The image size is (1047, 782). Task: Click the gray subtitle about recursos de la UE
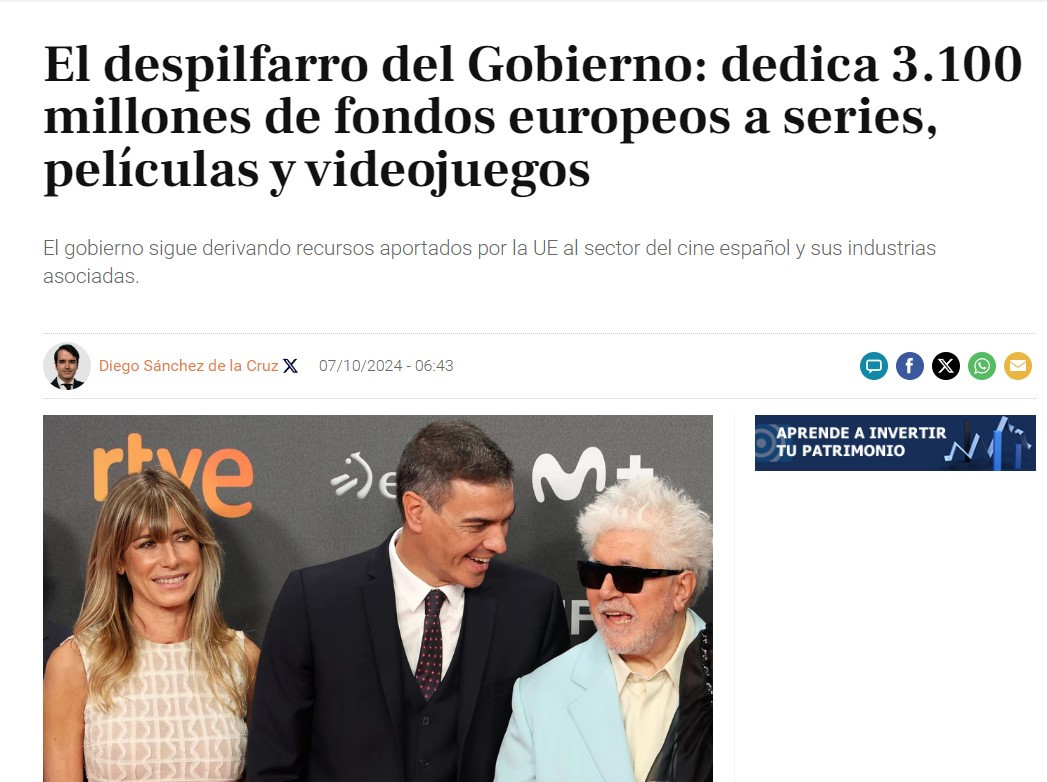[489, 262]
